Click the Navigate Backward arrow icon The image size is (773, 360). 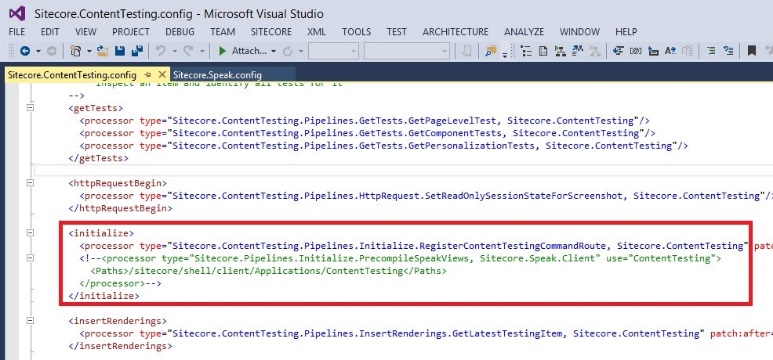(25, 51)
